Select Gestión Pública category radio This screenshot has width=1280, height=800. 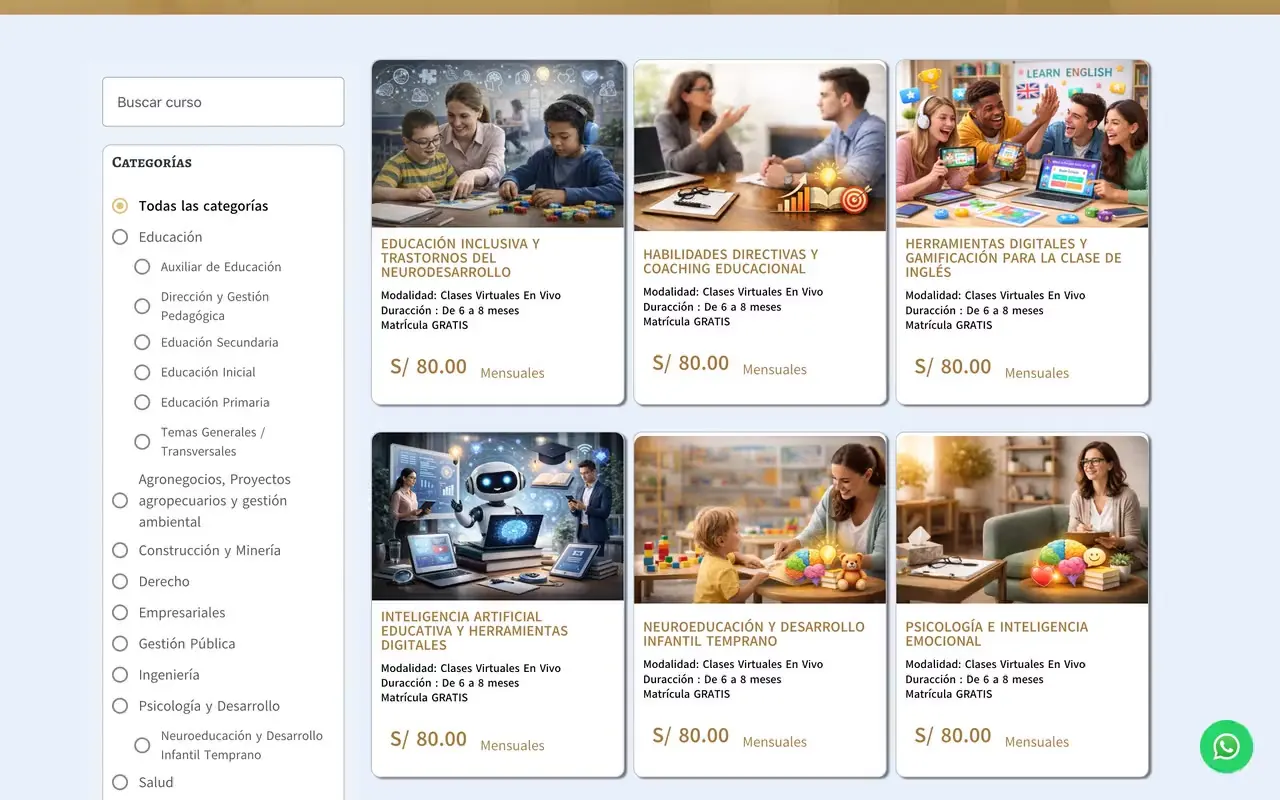(120, 643)
